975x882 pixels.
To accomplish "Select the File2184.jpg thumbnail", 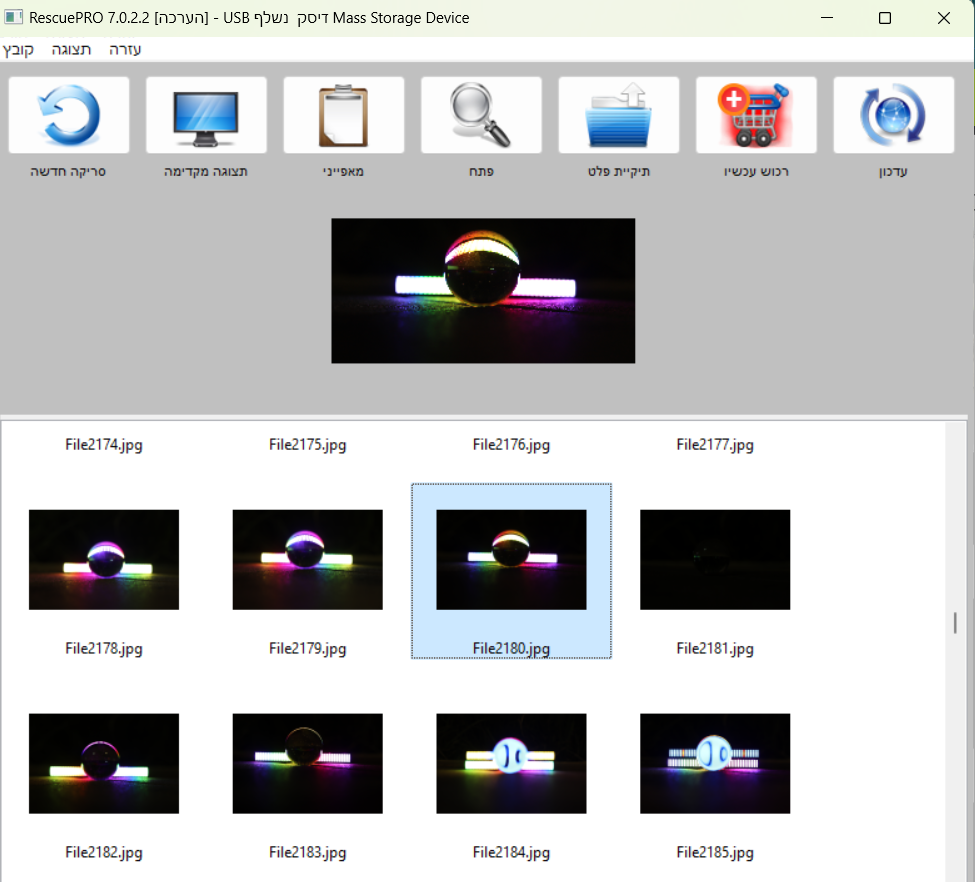I will point(511,764).
